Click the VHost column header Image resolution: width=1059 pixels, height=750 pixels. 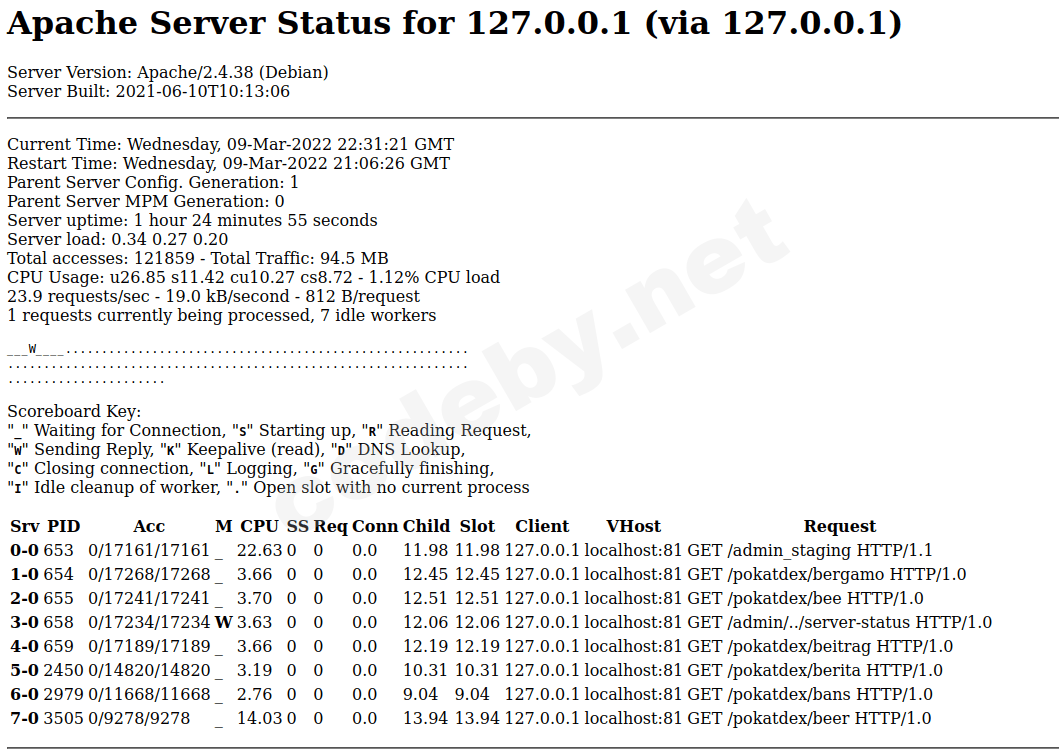(634, 526)
